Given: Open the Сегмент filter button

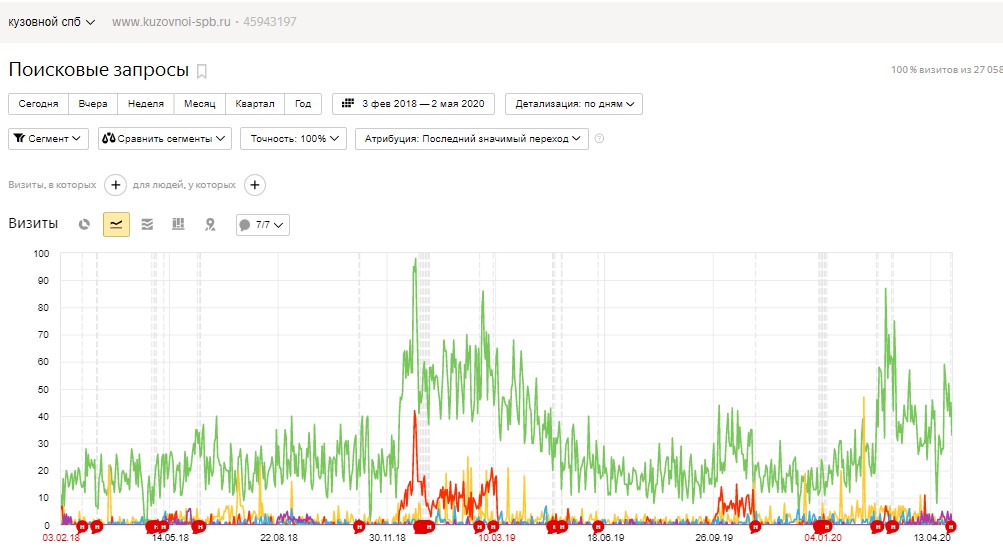Looking at the screenshot, I should coord(49,138).
